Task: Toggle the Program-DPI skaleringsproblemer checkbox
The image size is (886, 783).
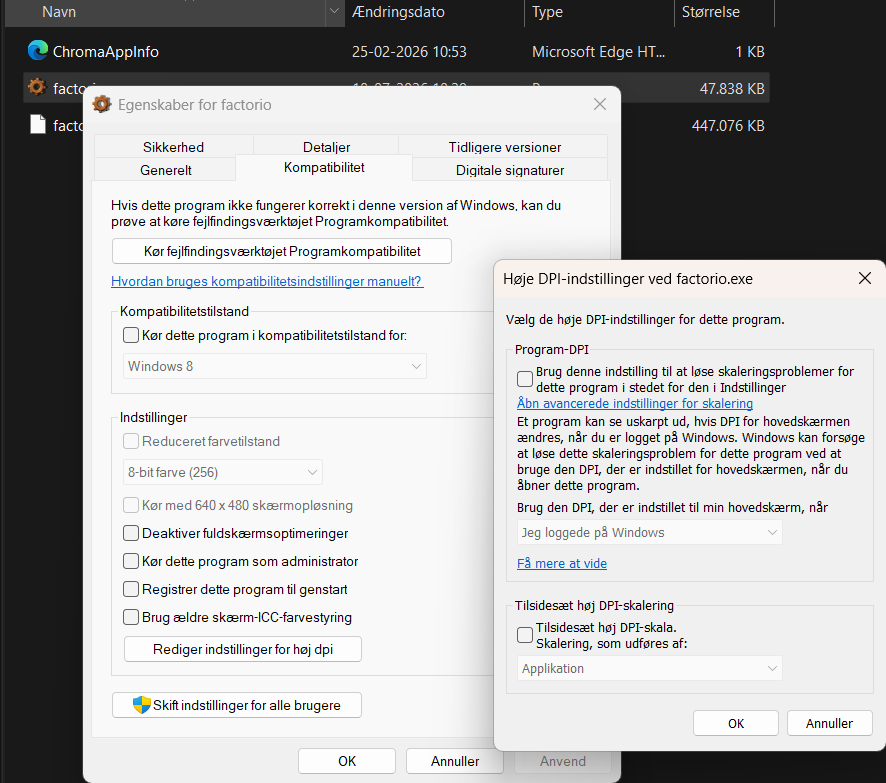Action: (x=524, y=379)
